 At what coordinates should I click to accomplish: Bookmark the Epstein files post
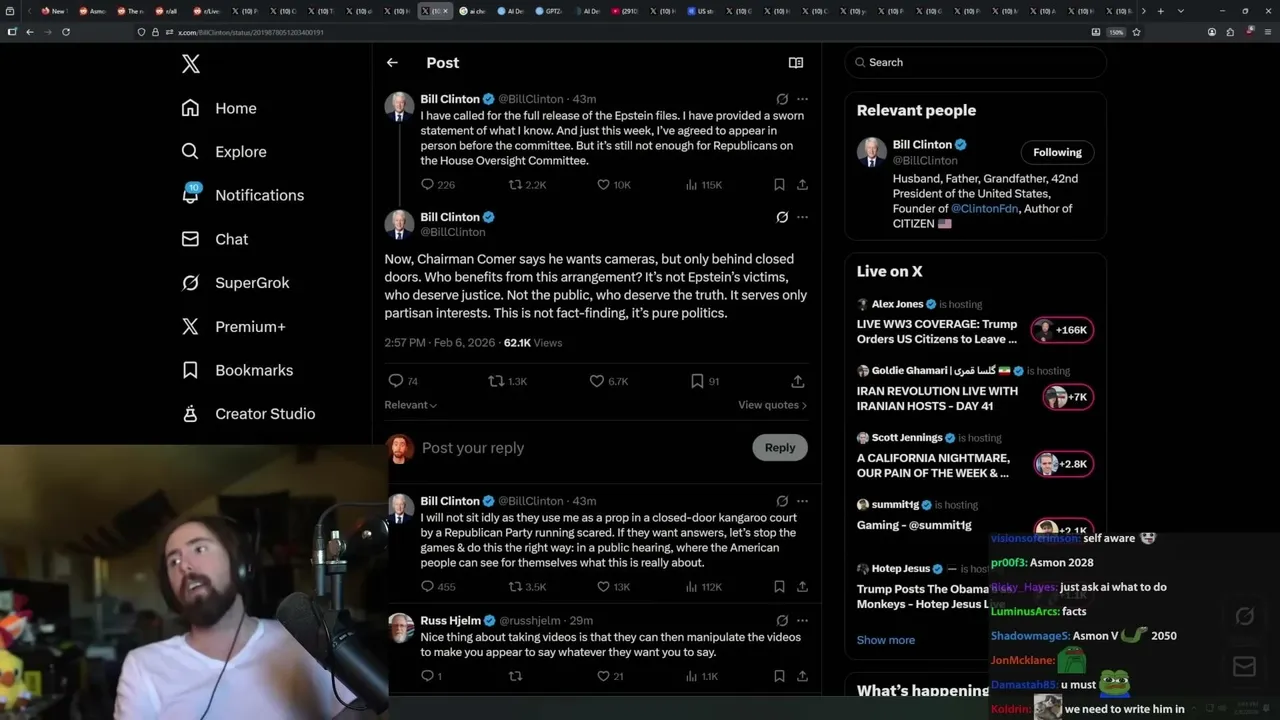[x=779, y=185]
